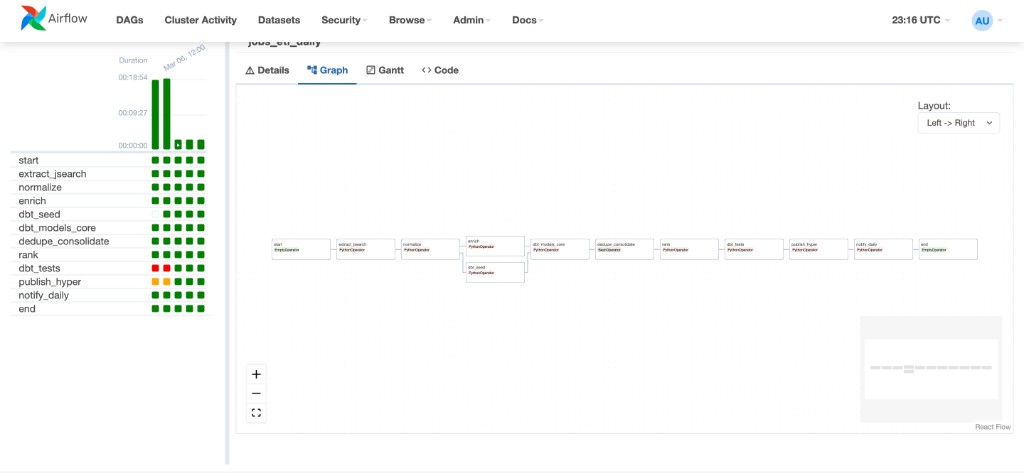The image size is (1024, 473).
Task: Select the last short green duration bar
Action: (201, 144)
